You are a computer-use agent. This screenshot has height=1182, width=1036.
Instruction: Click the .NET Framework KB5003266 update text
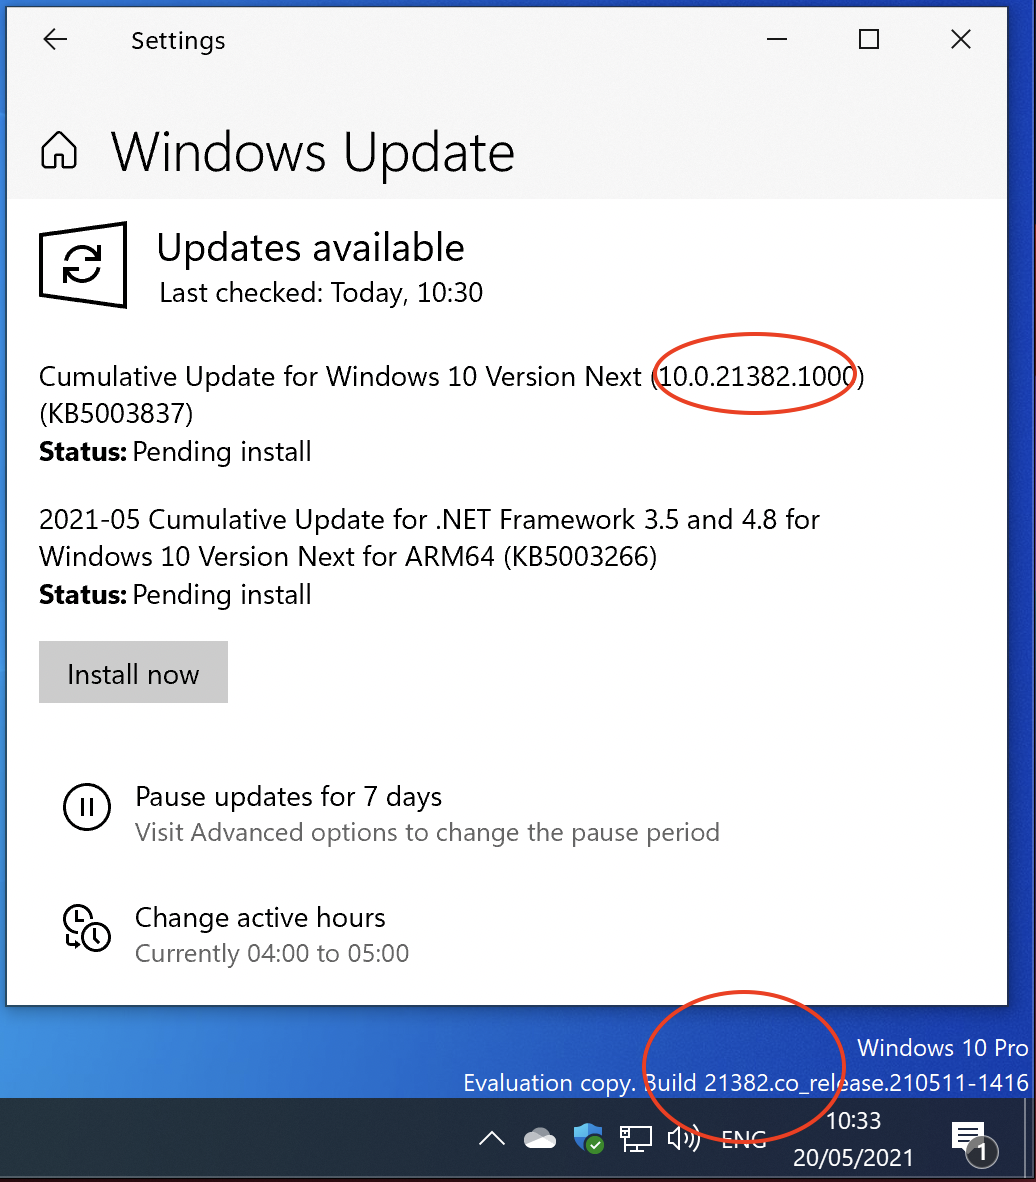tap(429, 537)
